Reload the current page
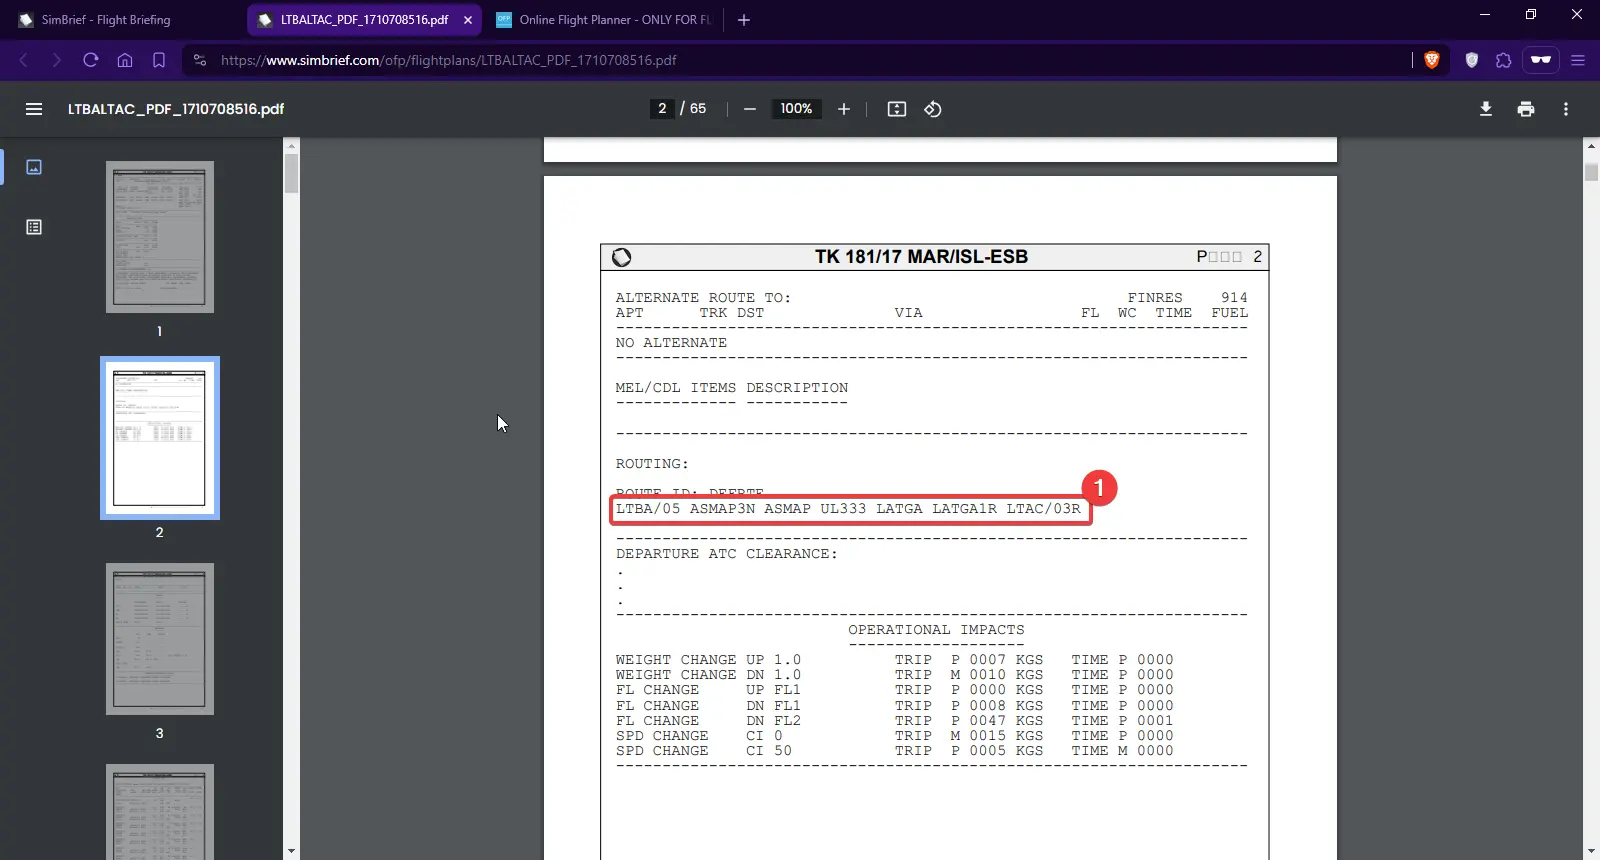The width and height of the screenshot is (1600, 860). [x=91, y=60]
